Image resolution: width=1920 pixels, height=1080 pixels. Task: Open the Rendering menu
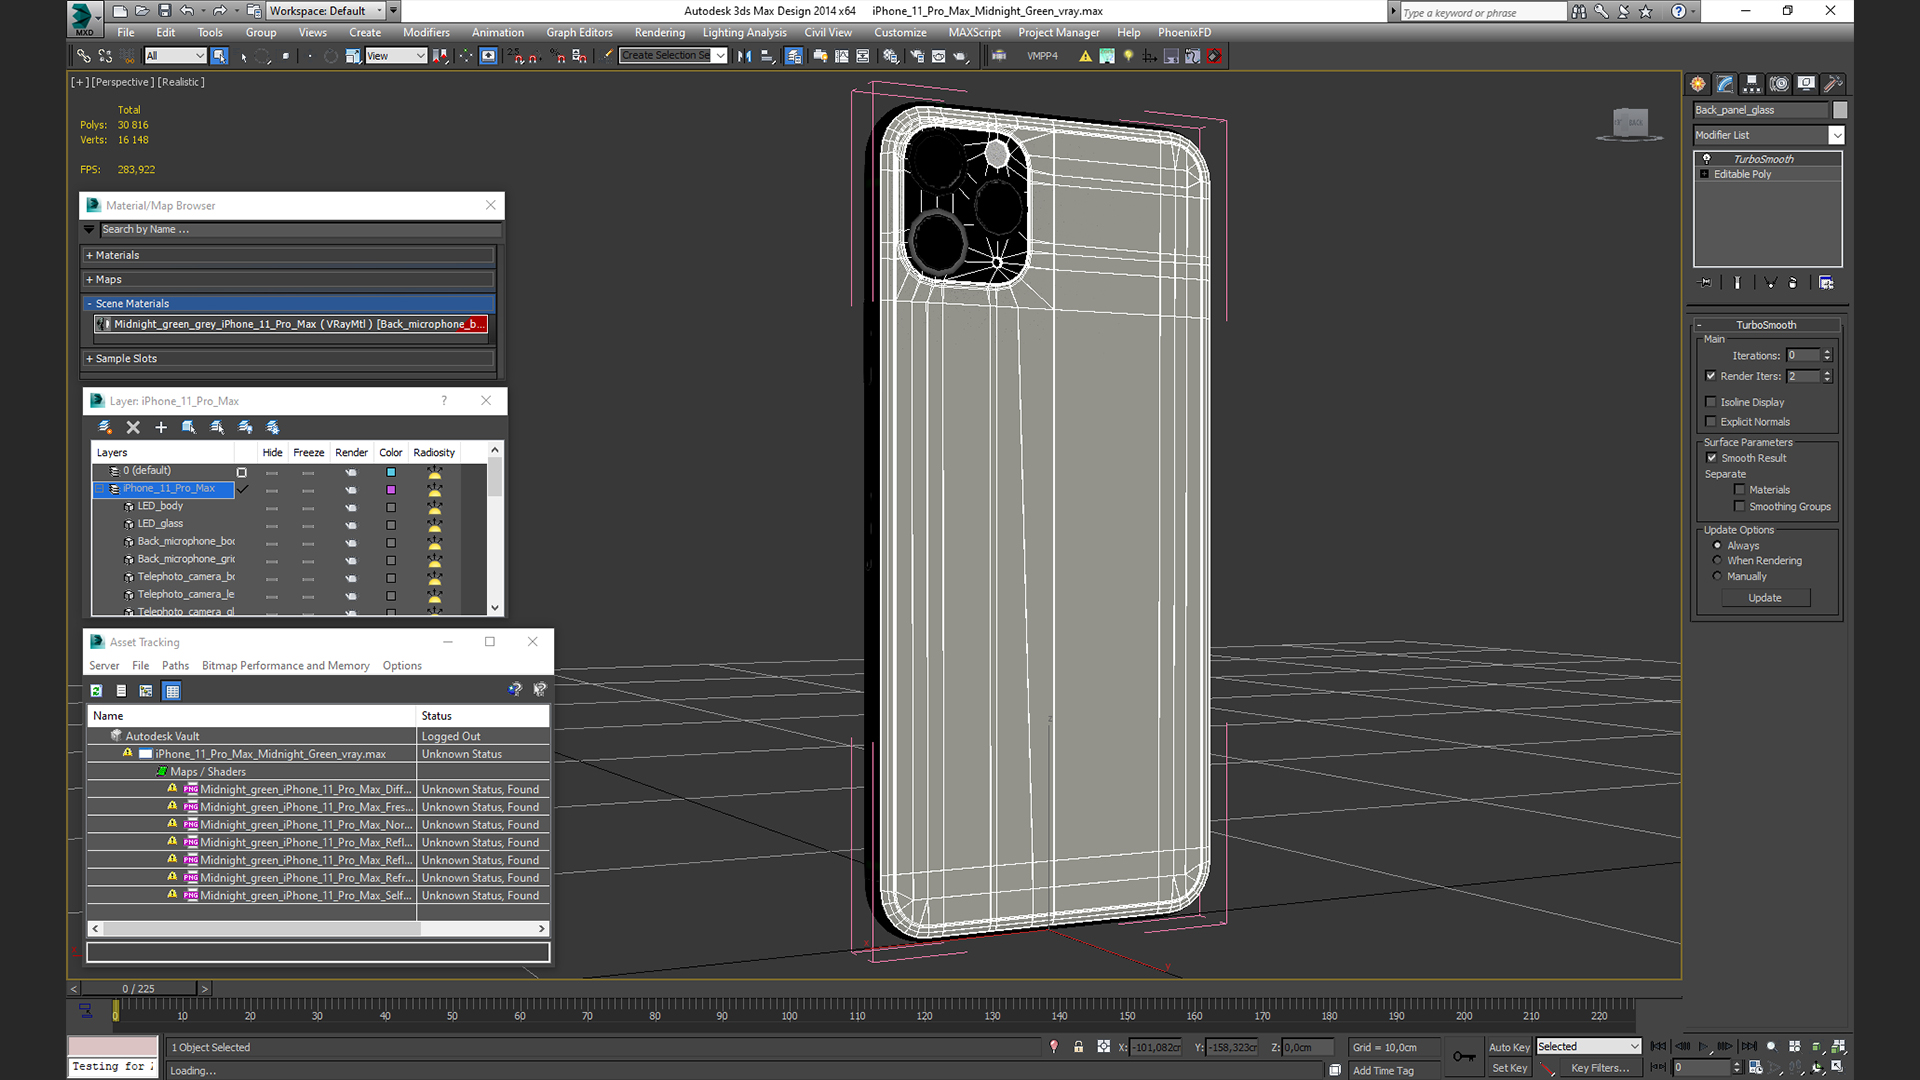point(659,32)
